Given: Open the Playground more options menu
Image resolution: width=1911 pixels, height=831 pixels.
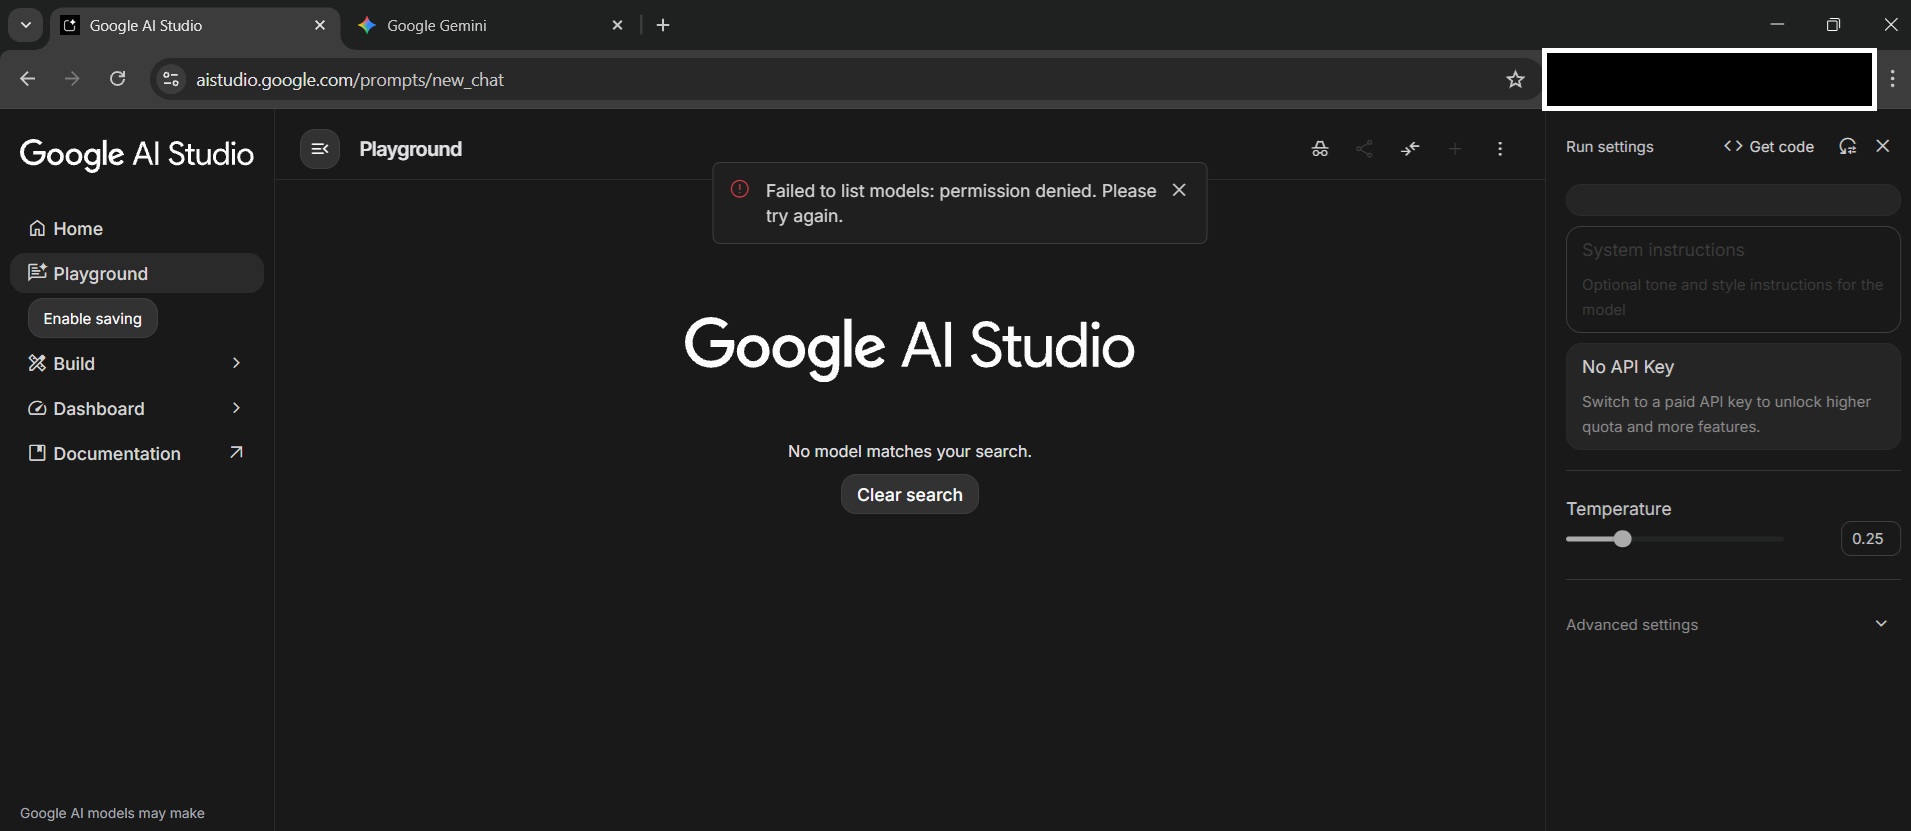Looking at the screenshot, I should [x=1500, y=149].
